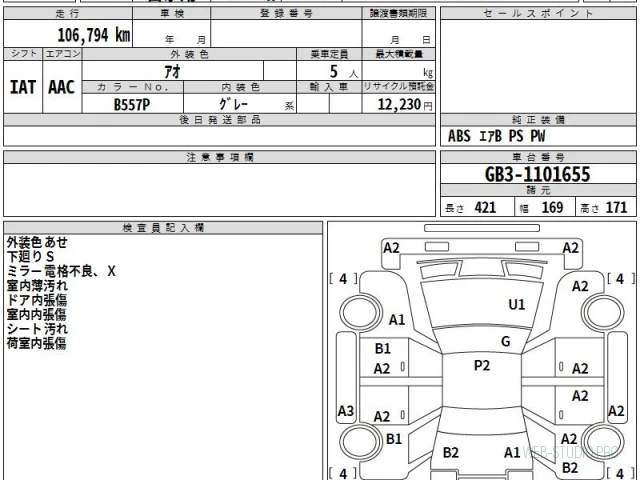640x480 pixels.
Task: Click the 注意事項欄 header
Action: (x=220, y=157)
